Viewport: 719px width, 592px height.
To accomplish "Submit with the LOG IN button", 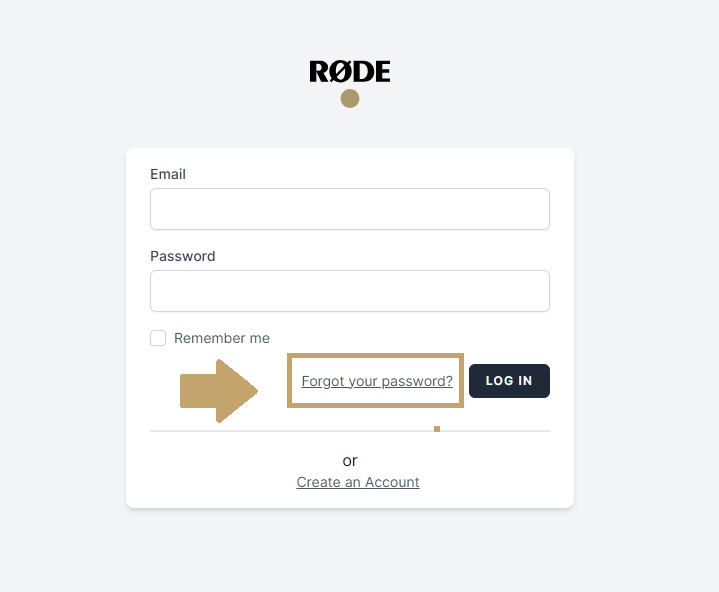I will tap(509, 381).
